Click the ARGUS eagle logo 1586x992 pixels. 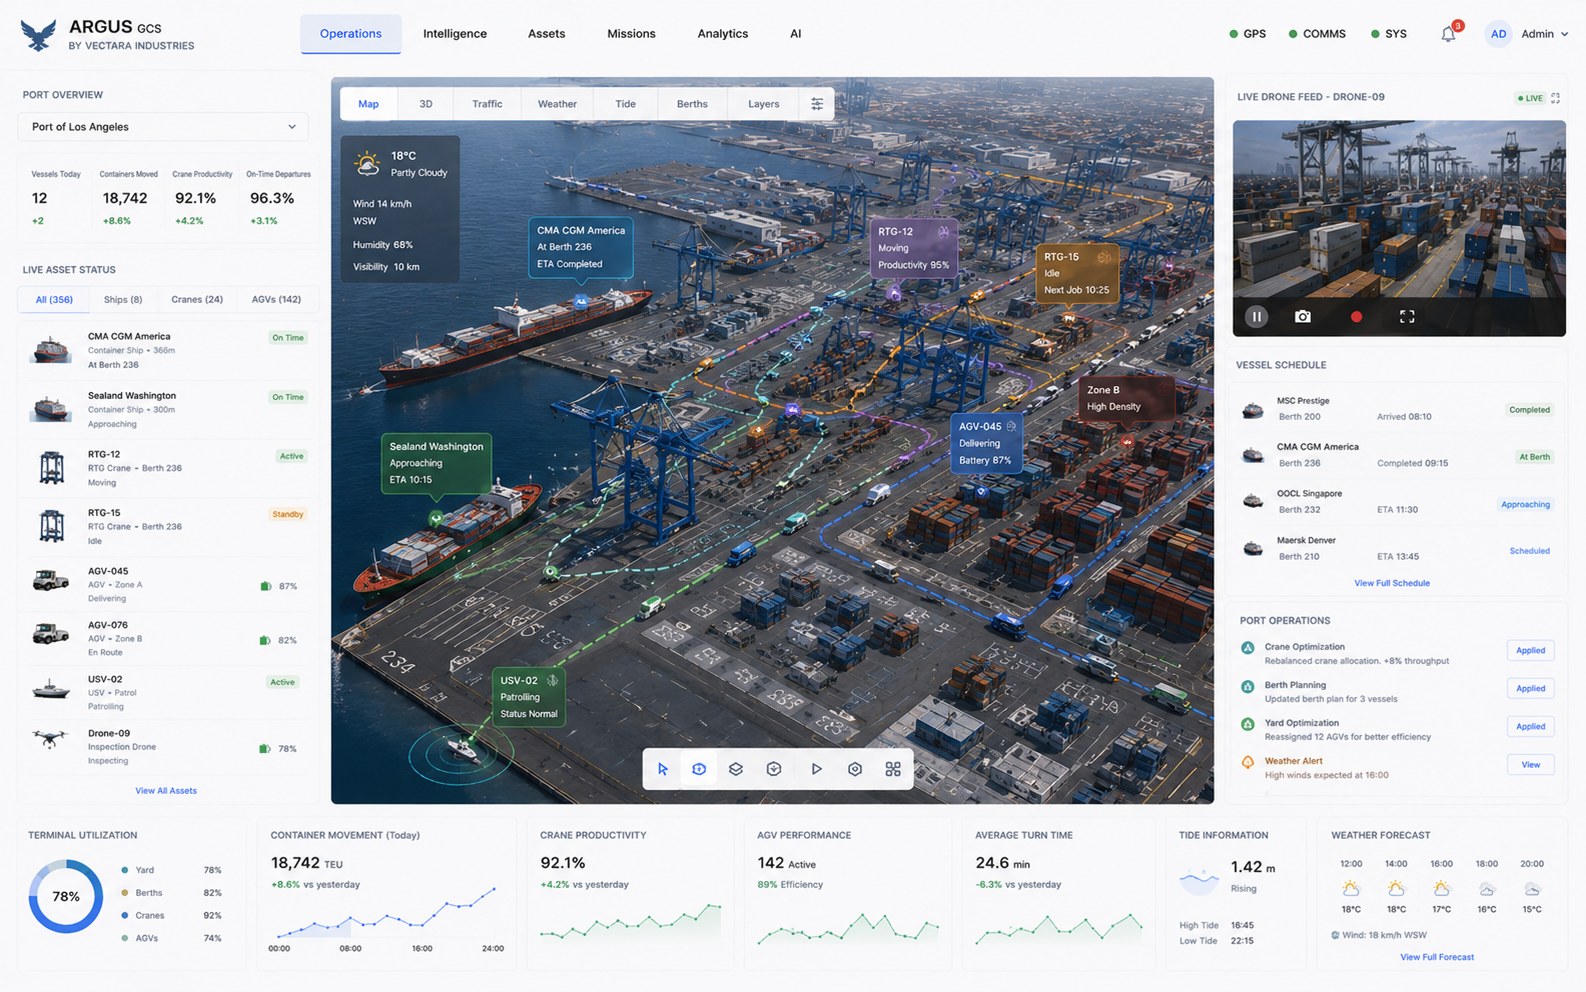(38, 35)
